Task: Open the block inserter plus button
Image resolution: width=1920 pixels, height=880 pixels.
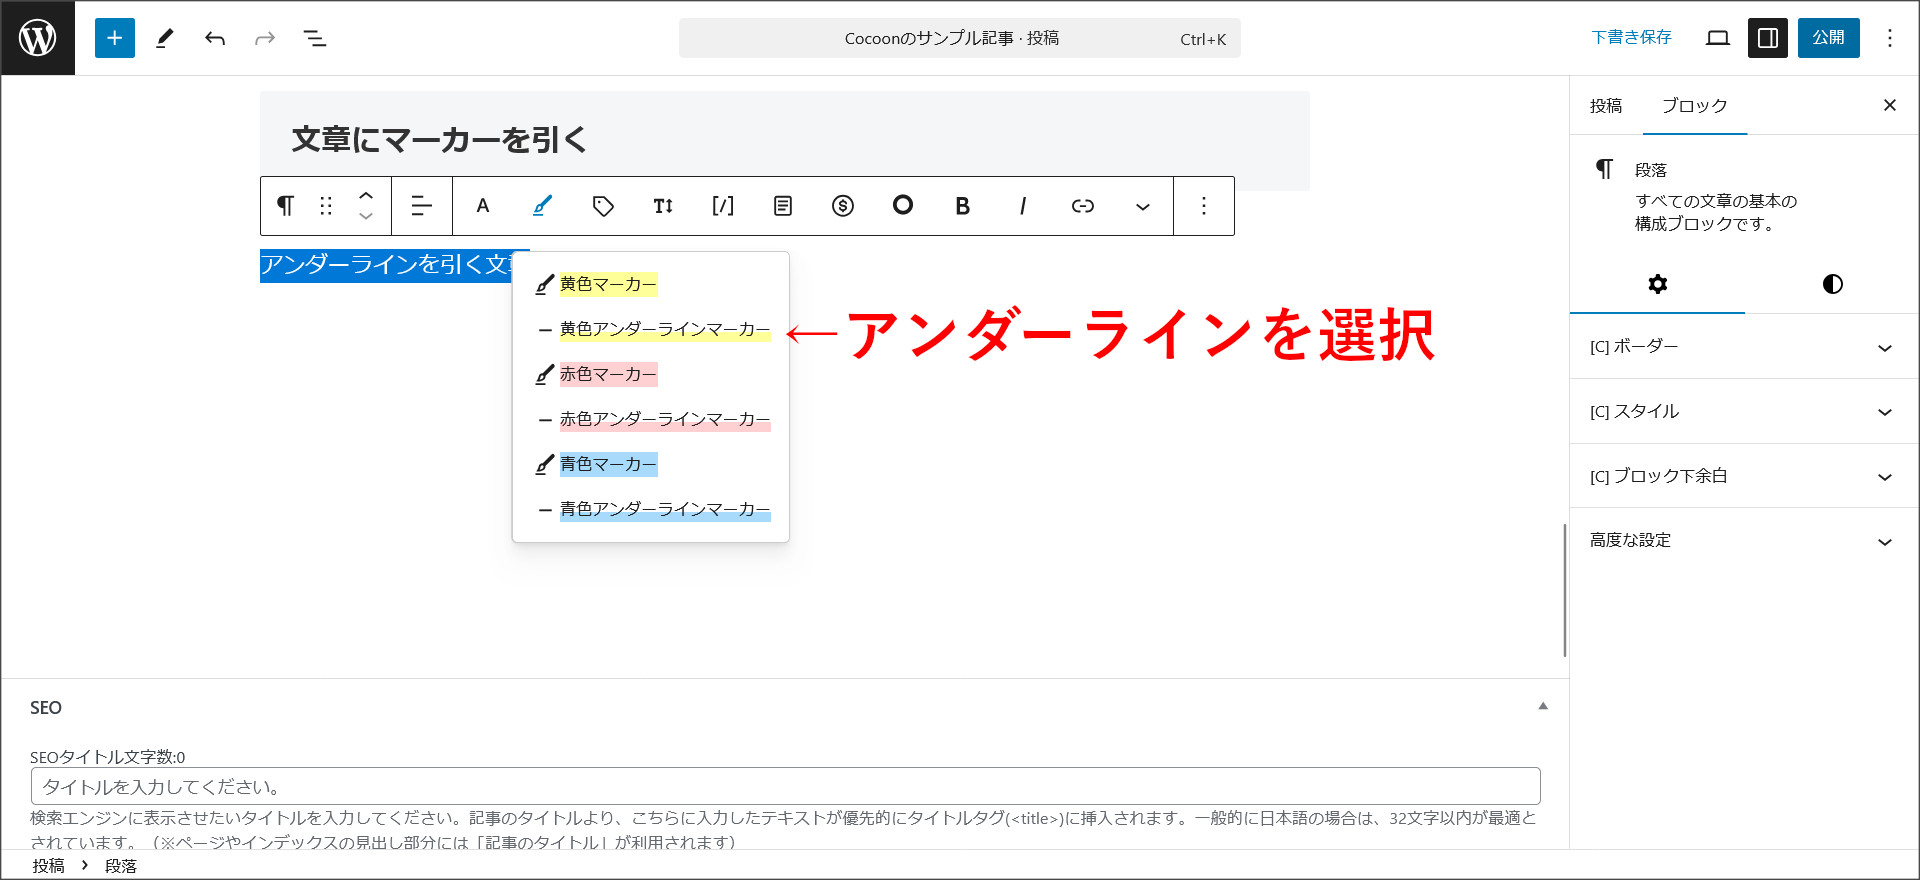Action: (x=115, y=38)
